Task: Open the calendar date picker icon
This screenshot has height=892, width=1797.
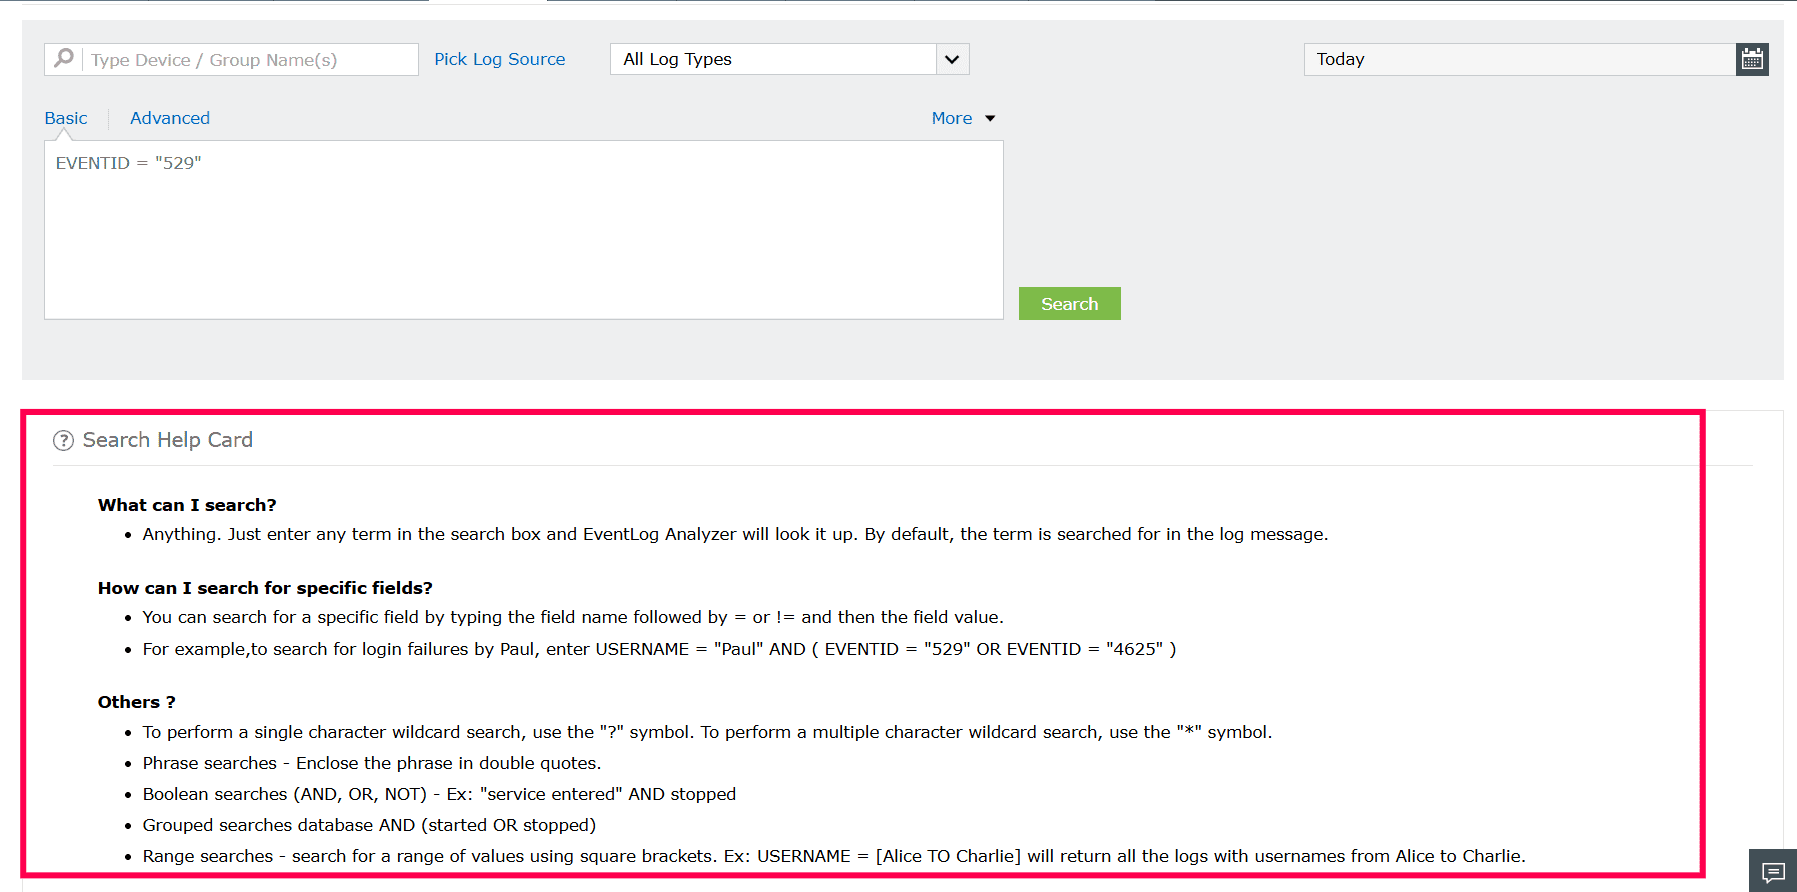Action: point(1752,59)
